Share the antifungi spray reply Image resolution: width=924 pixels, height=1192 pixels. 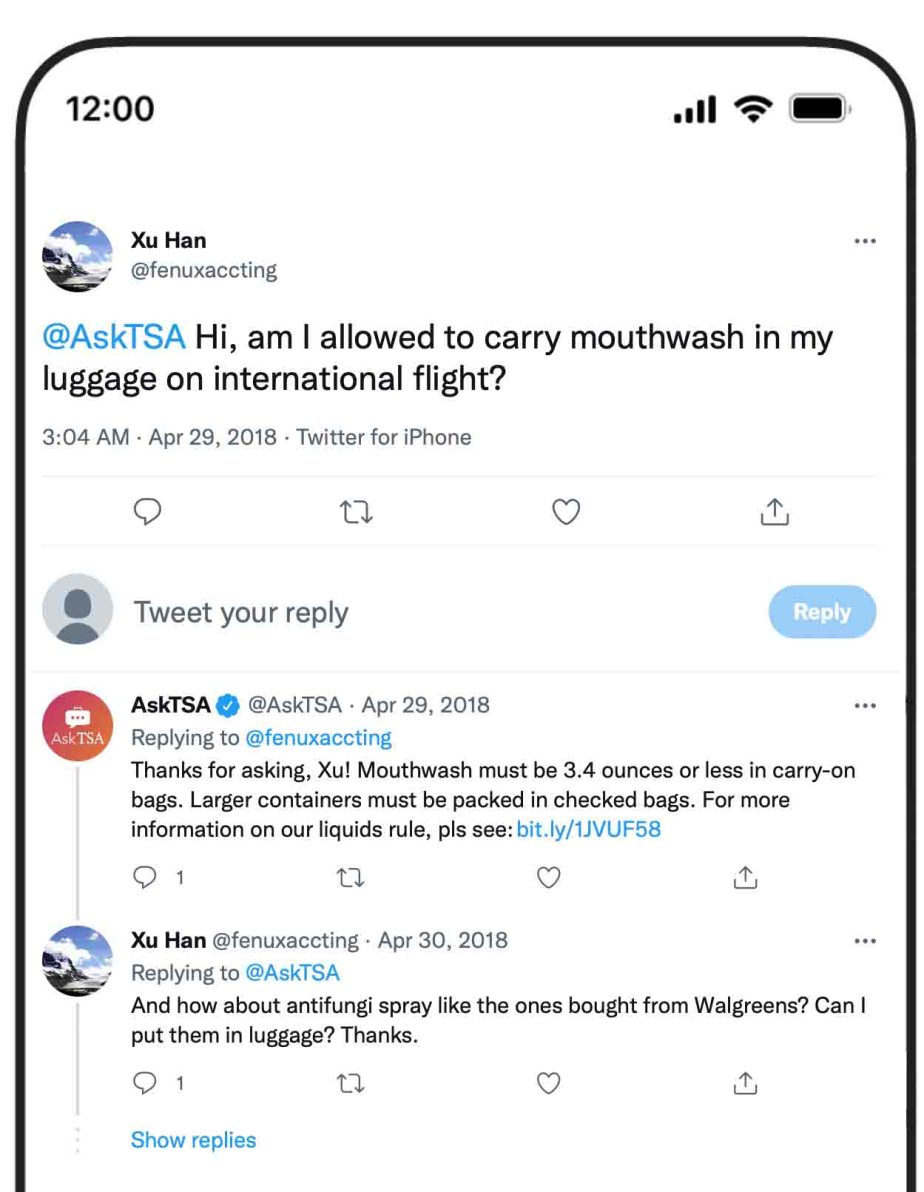click(745, 1083)
